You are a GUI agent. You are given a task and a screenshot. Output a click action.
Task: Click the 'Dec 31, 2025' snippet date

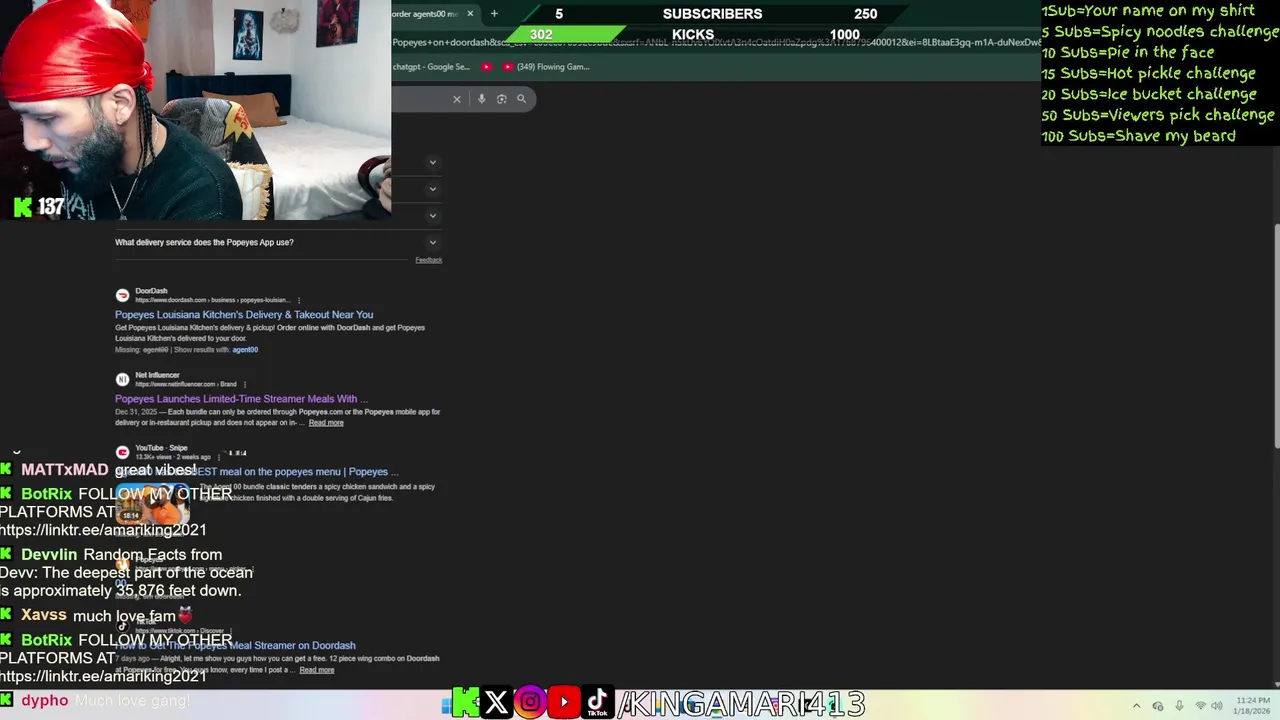pos(137,412)
